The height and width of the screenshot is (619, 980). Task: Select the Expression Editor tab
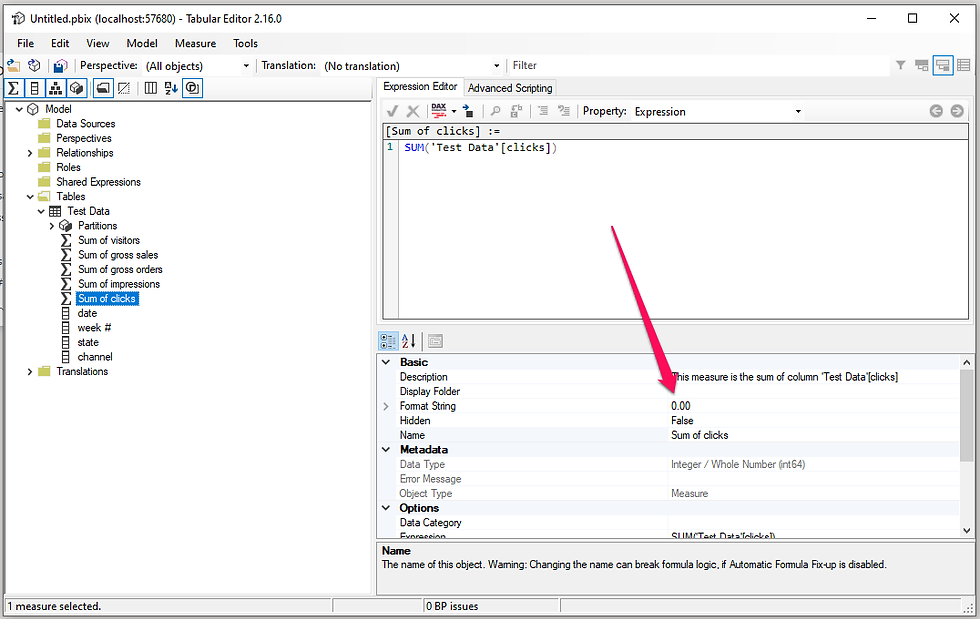(420, 87)
